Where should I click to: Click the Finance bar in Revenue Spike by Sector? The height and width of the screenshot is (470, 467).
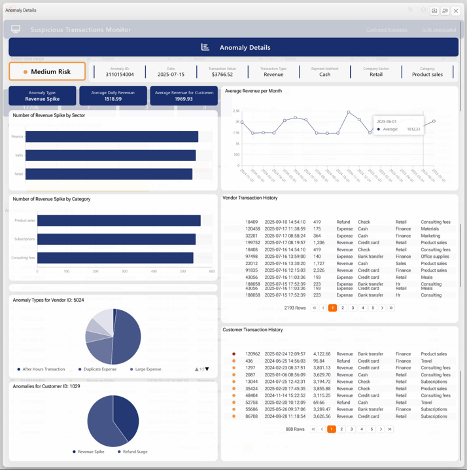112,136
